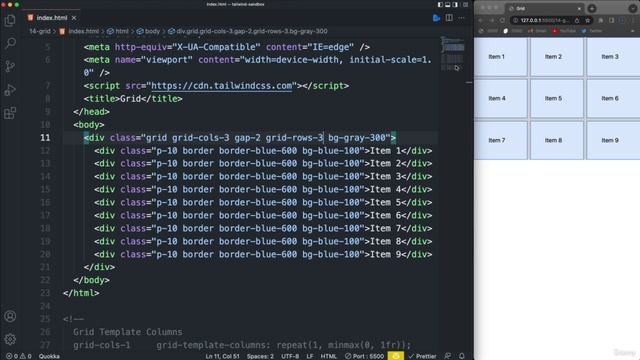Open the browser extensions puzzle icon
The height and width of the screenshot is (360, 640).
(601, 20)
